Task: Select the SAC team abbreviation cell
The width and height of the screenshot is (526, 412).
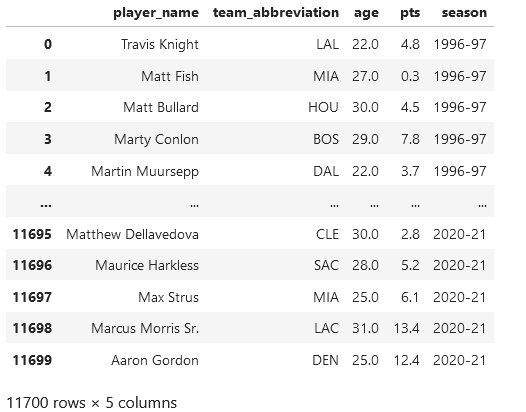Action: 326,265
